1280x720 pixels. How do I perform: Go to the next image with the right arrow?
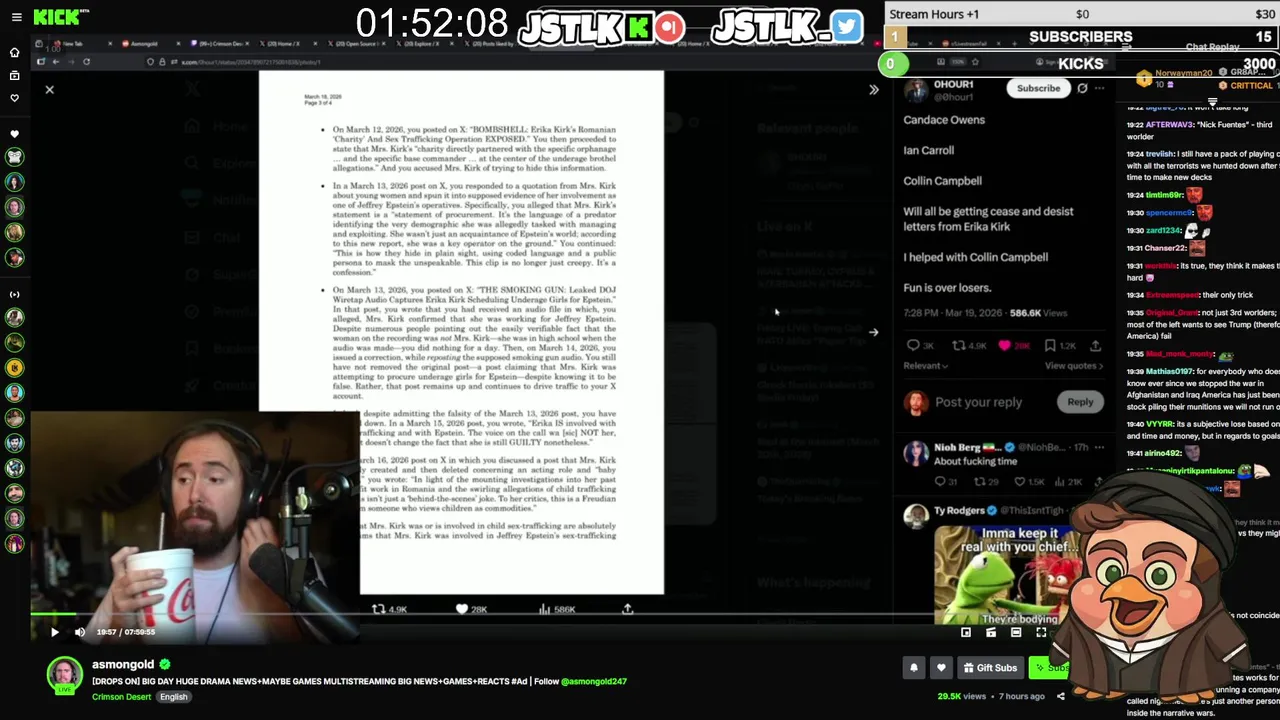coord(873,333)
